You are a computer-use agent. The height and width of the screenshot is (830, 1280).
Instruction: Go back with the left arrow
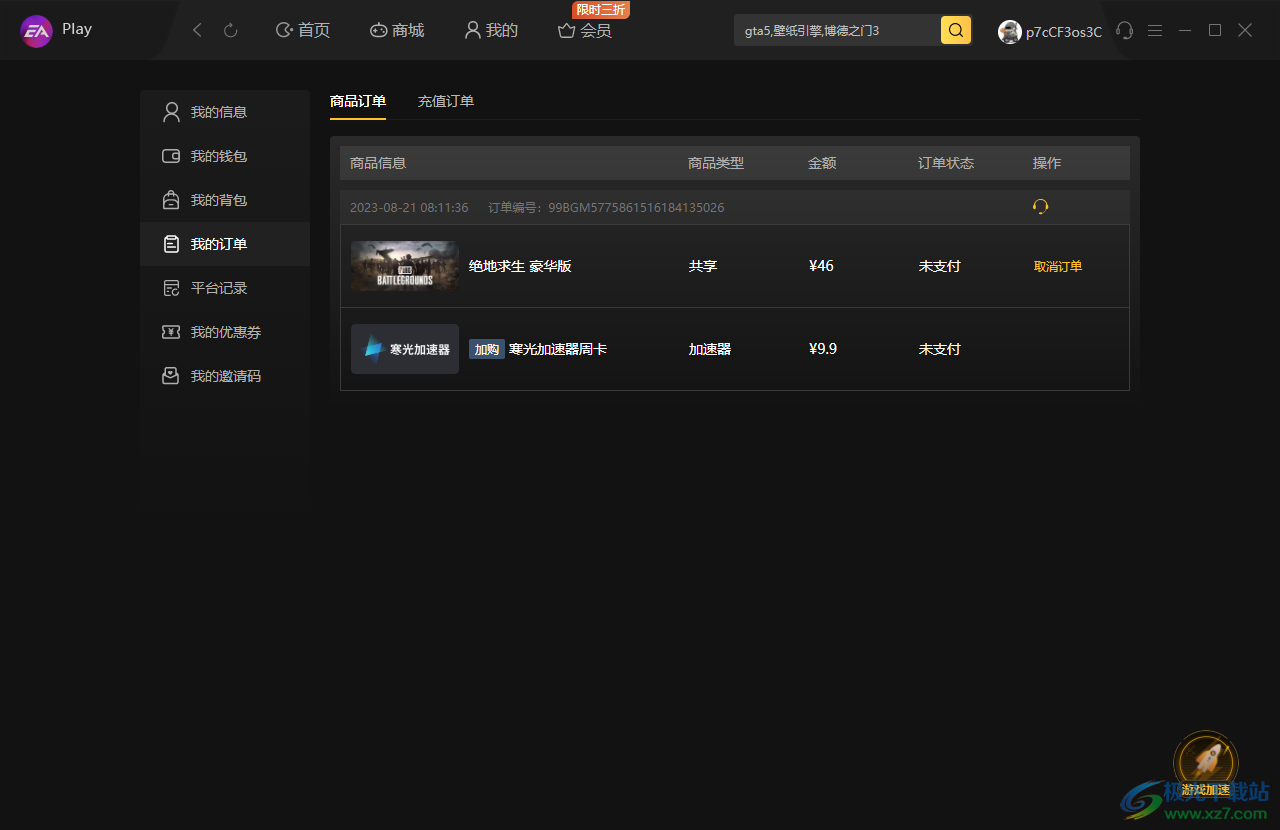pyautogui.click(x=197, y=31)
